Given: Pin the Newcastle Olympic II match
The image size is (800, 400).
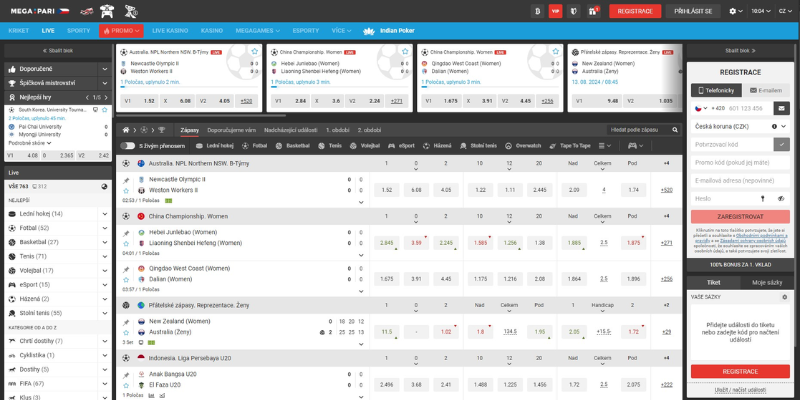Looking at the screenshot, I should (x=126, y=180).
